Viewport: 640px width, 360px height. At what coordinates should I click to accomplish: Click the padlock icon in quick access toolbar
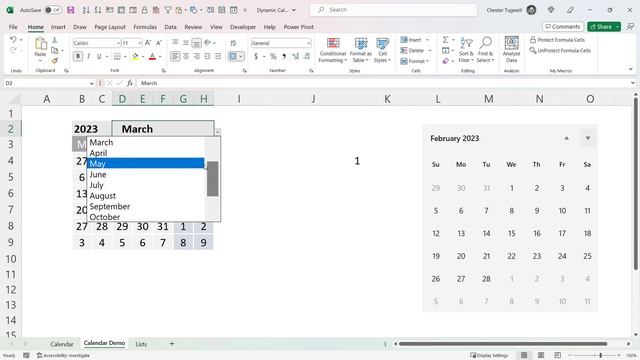[144, 10]
